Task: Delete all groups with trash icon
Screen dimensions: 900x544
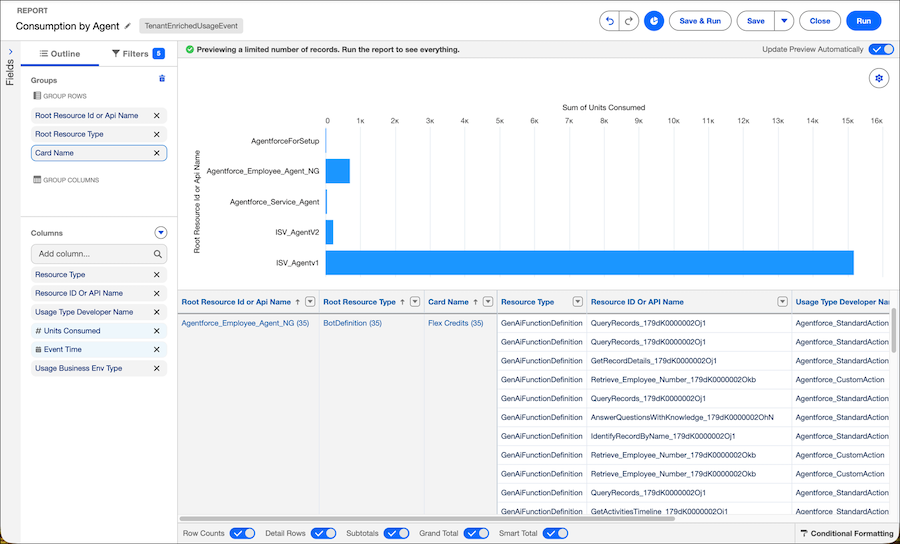Action: coord(162,79)
